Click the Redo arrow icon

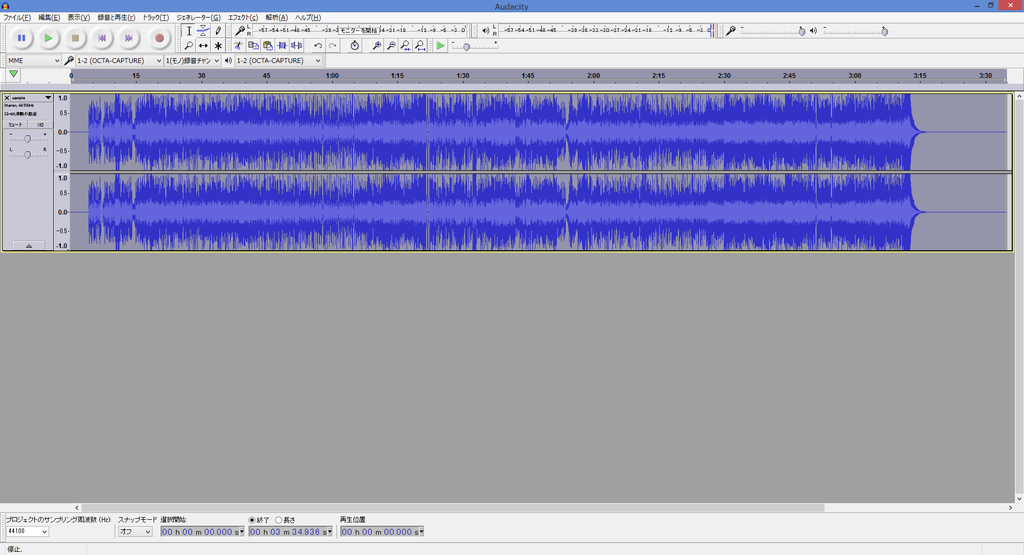pos(332,46)
